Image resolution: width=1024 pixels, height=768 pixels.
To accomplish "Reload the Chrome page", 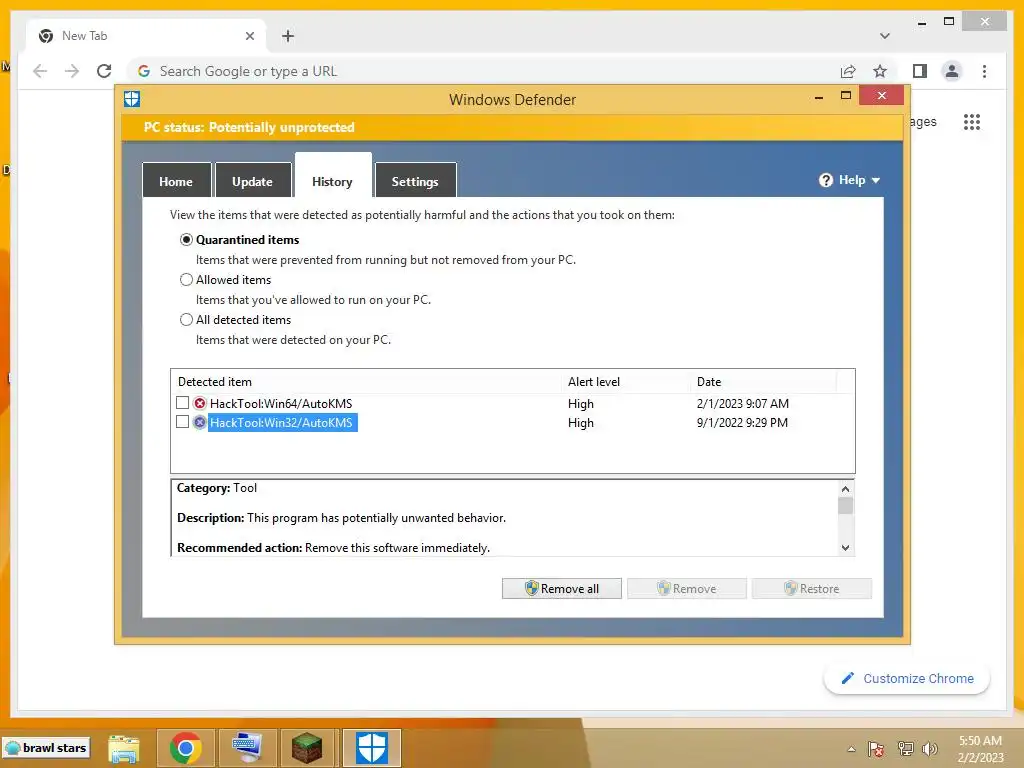I will (104, 71).
